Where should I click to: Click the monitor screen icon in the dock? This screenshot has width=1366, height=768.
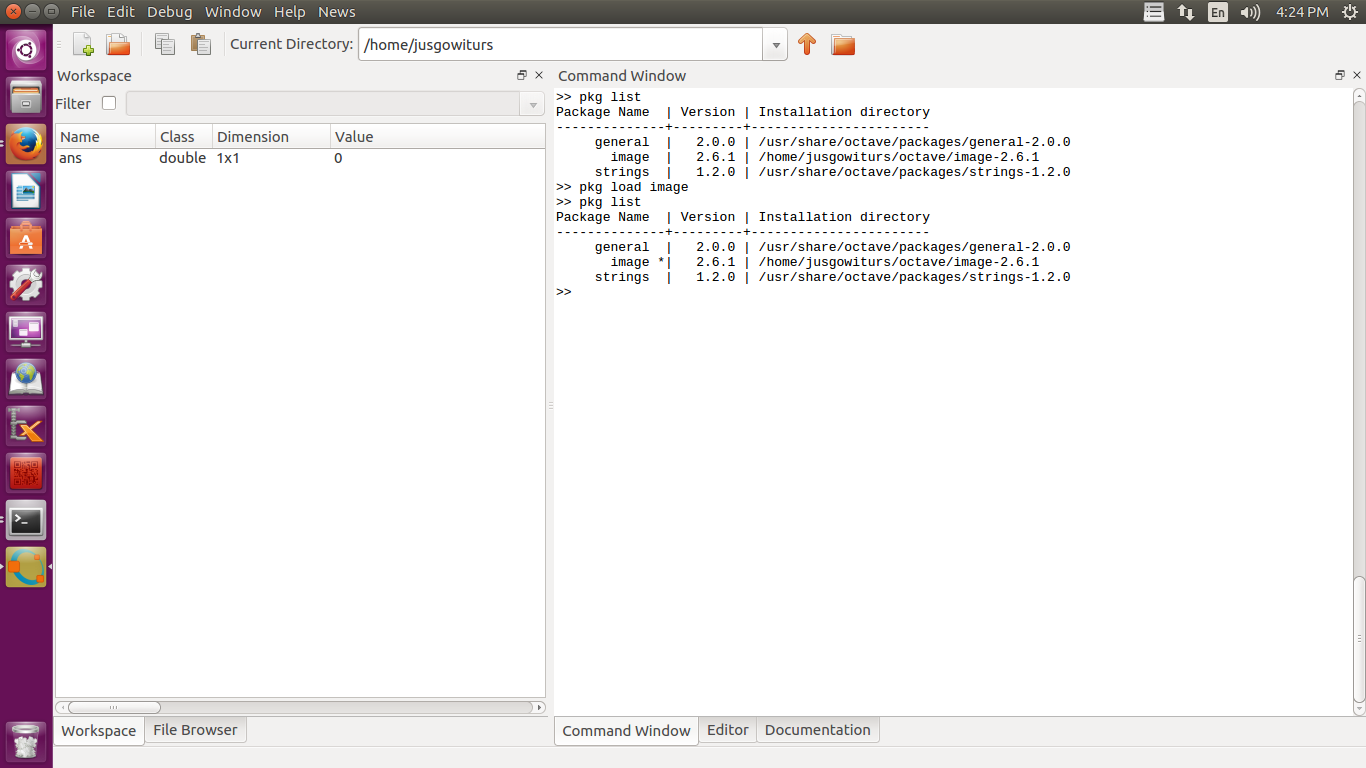[x=26, y=332]
